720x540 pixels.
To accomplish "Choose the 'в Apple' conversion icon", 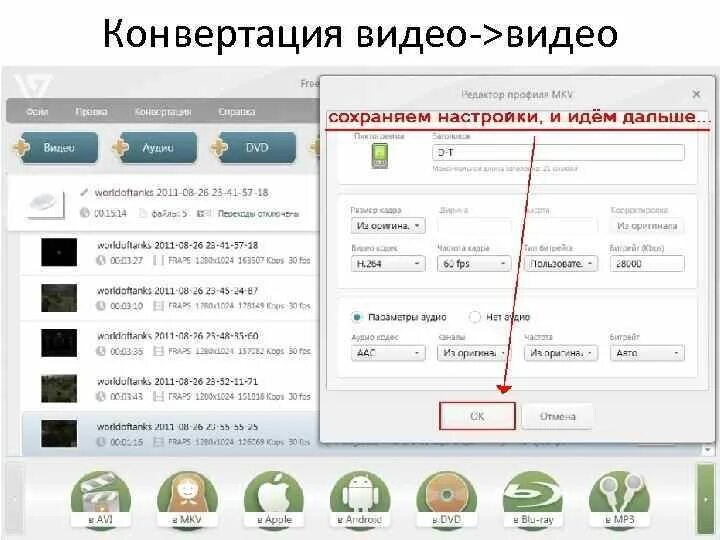I will click(274, 500).
